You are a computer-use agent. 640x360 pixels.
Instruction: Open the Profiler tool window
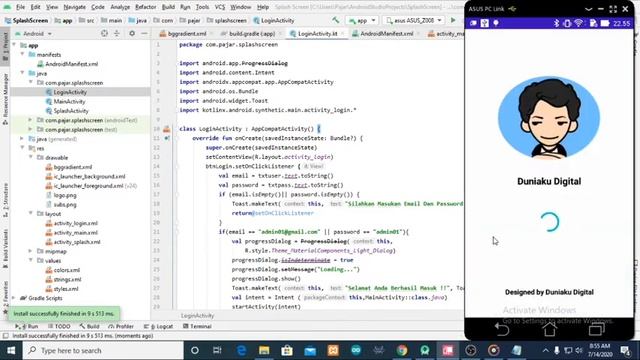click(121, 326)
